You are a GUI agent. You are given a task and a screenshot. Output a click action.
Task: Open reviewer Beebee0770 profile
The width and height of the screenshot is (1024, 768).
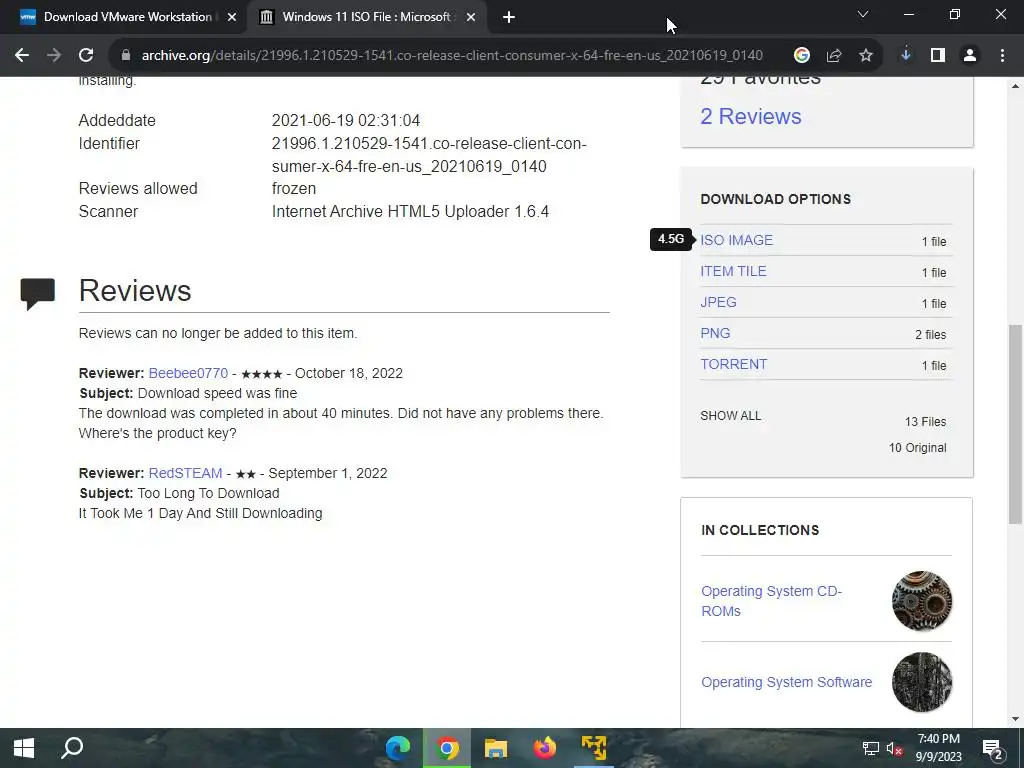[x=188, y=374]
